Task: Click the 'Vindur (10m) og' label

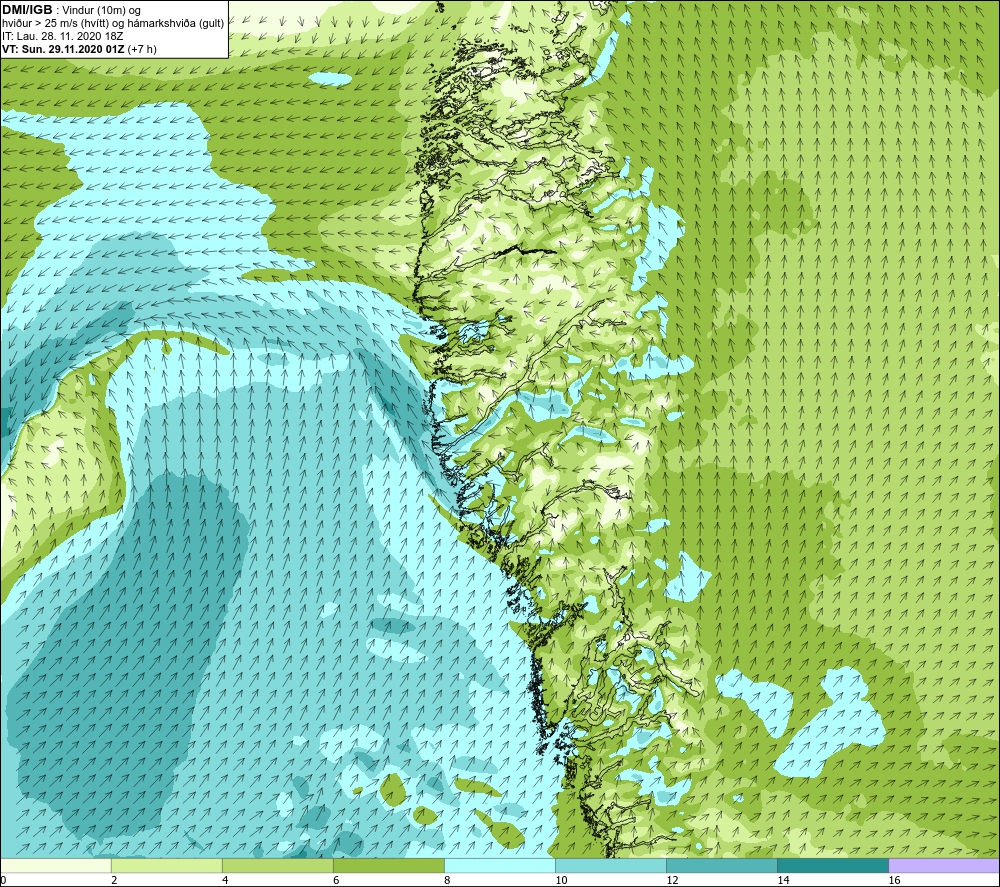Action: click(102, 11)
